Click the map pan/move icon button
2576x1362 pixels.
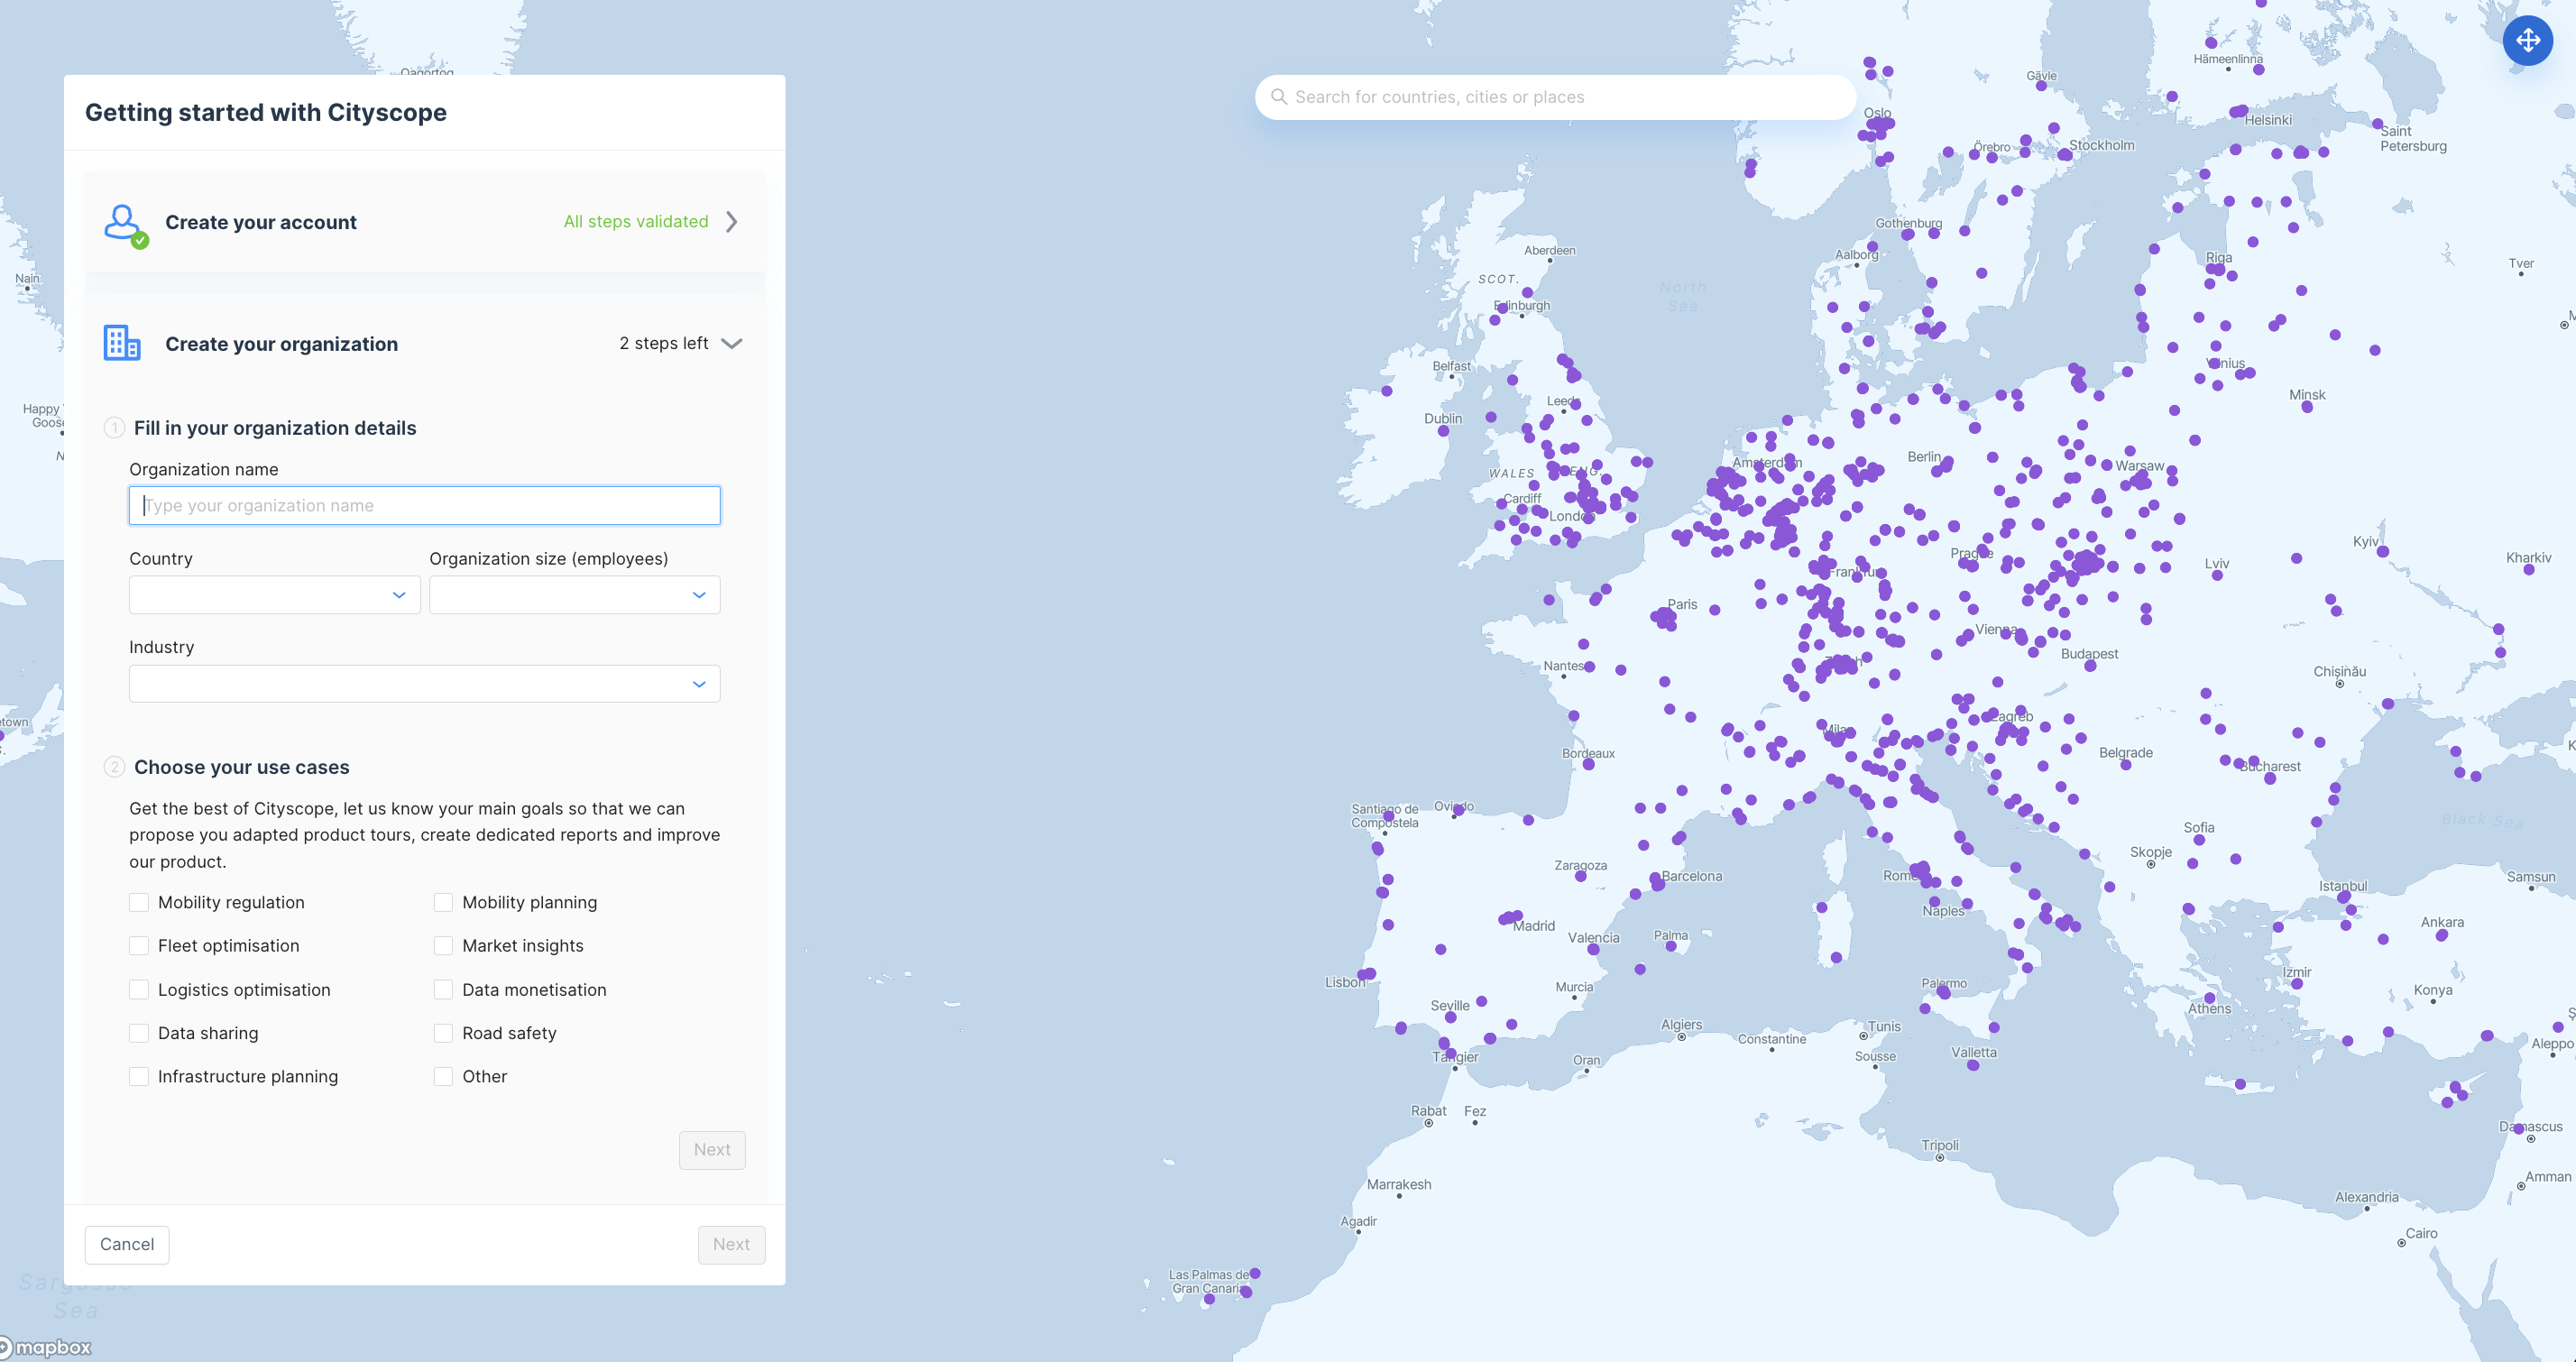click(x=2527, y=41)
